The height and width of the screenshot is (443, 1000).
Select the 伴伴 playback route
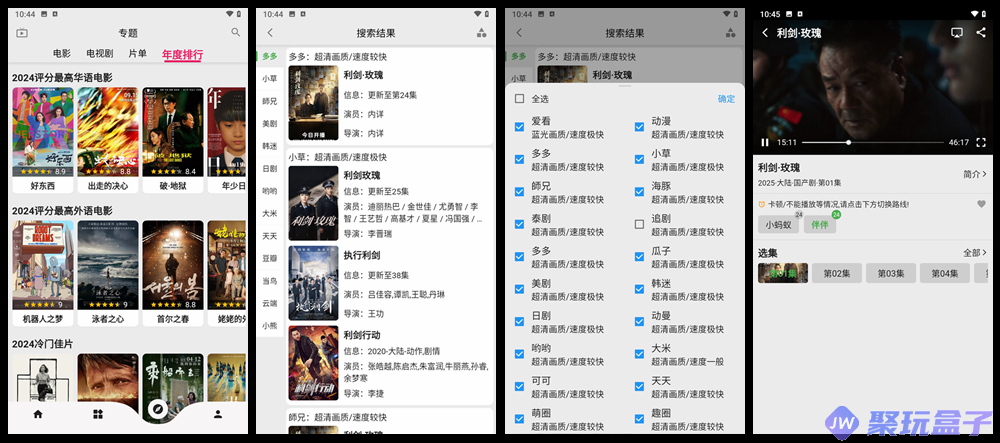820,224
